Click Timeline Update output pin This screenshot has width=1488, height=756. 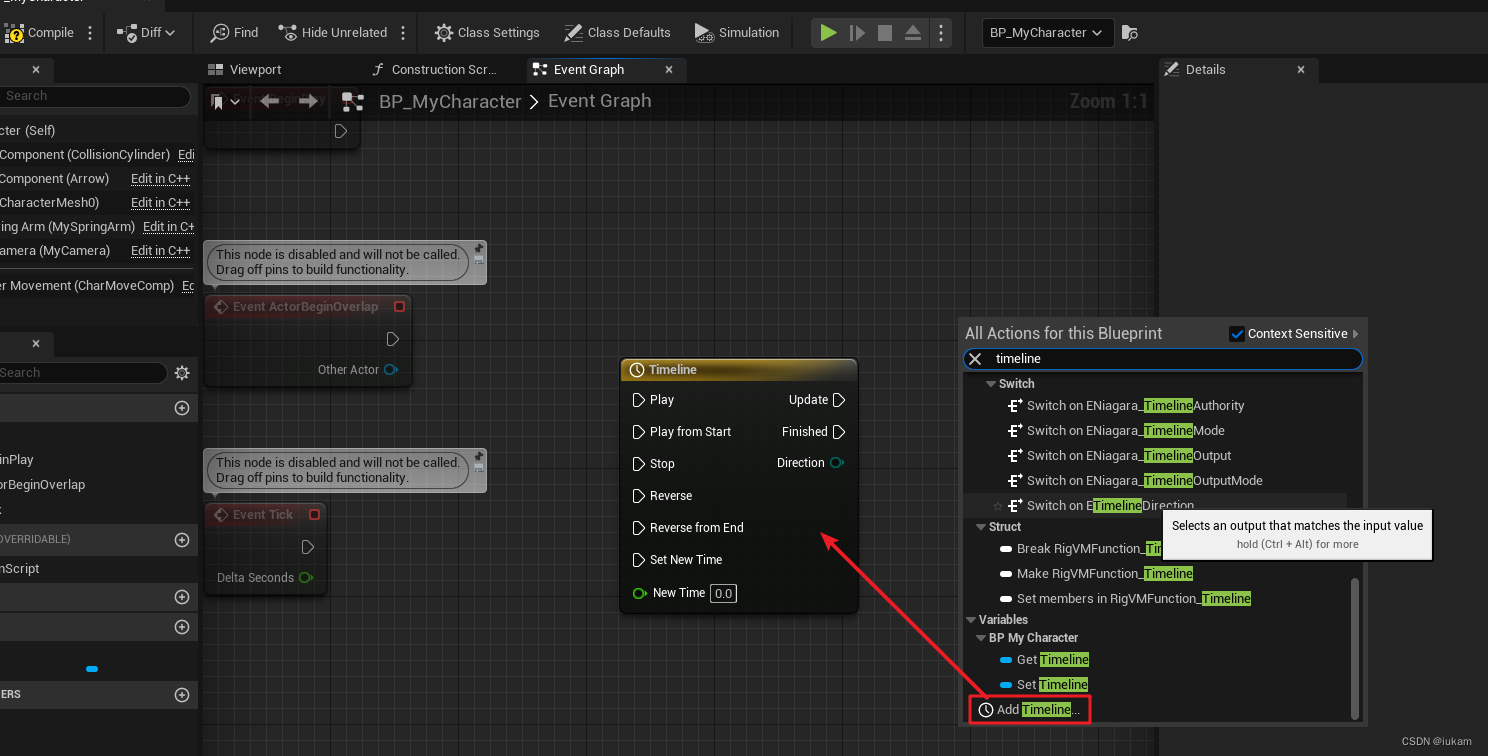click(x=839, y=400)
